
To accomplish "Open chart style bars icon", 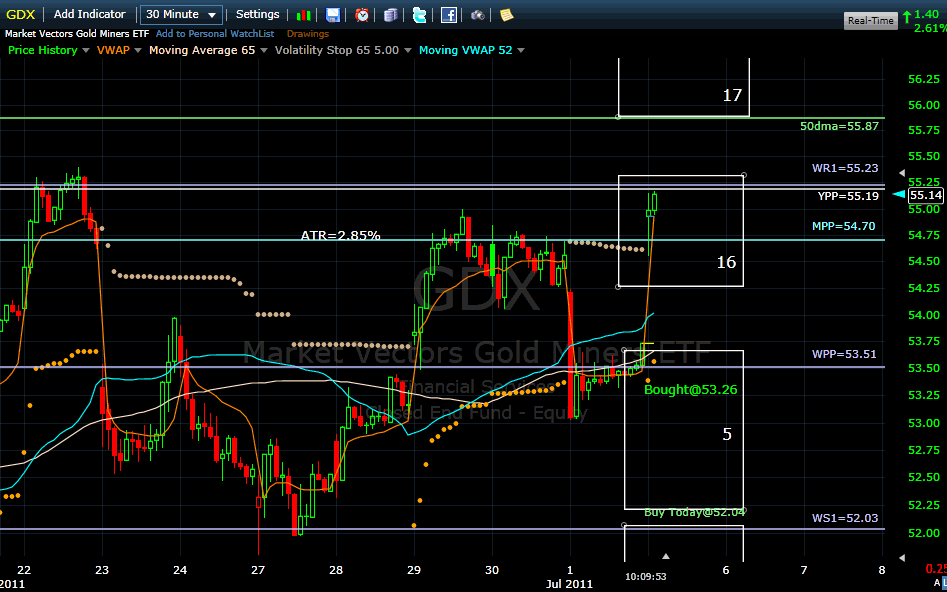I will tap(305, 15).
